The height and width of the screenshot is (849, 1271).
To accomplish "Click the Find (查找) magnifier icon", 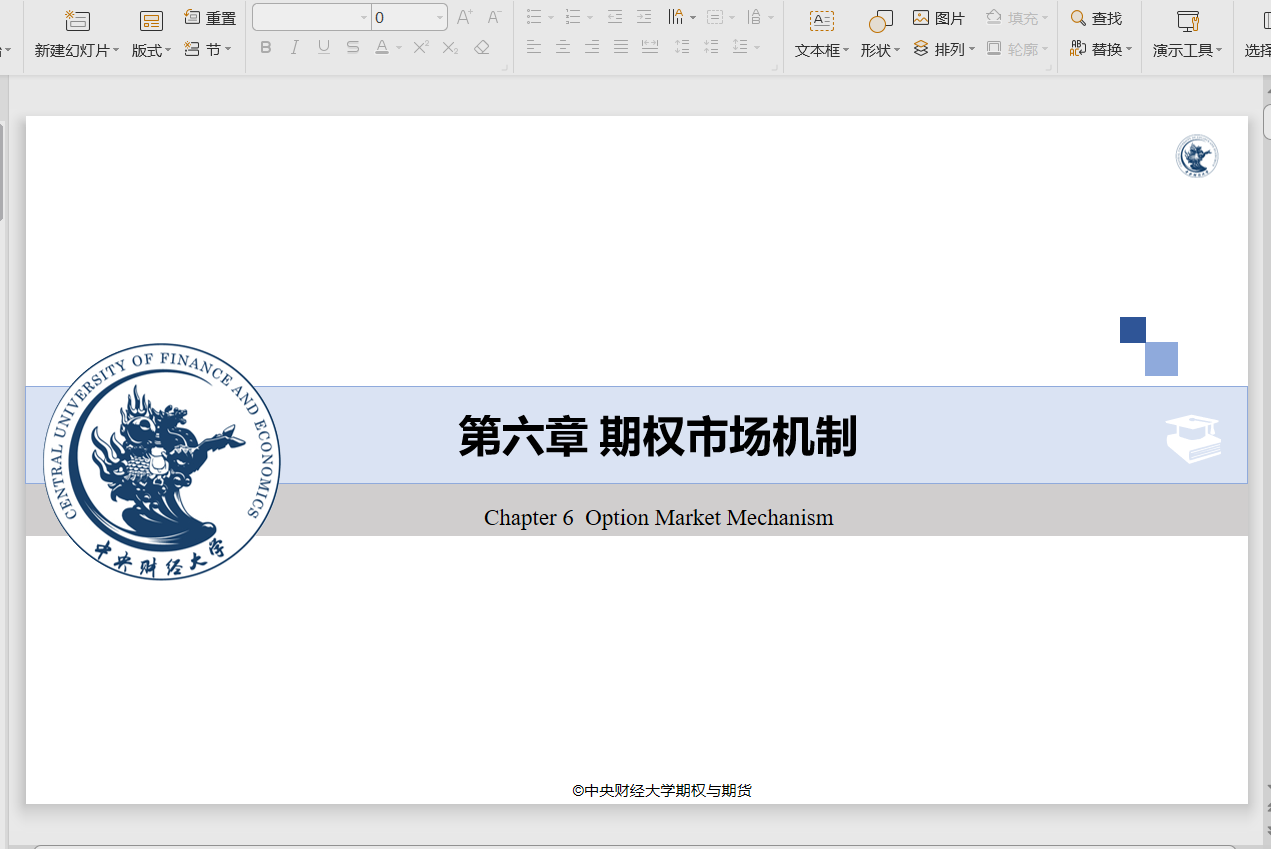I will [x=1078, y=18].
